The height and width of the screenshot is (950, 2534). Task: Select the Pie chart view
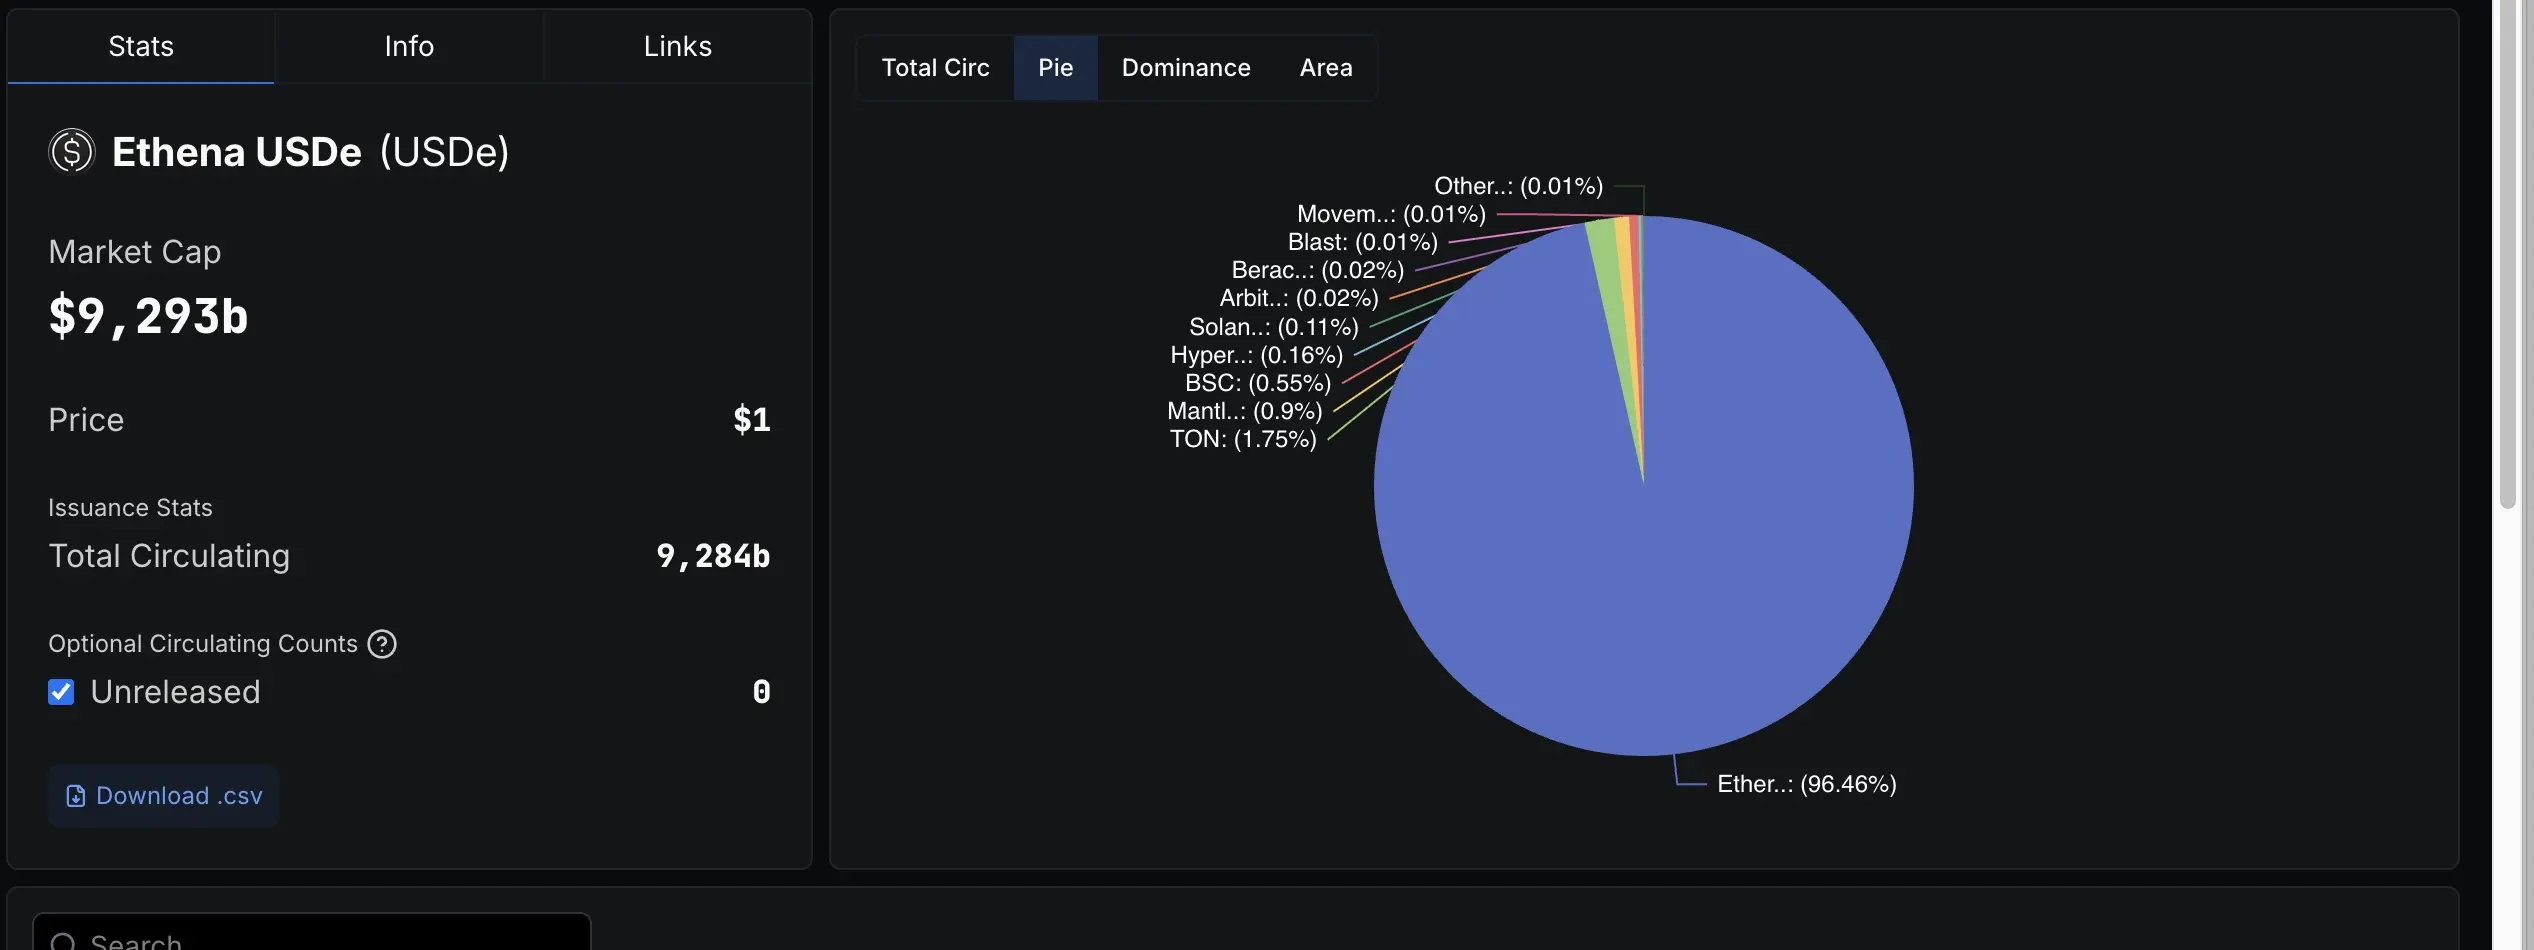[1055, 68]
